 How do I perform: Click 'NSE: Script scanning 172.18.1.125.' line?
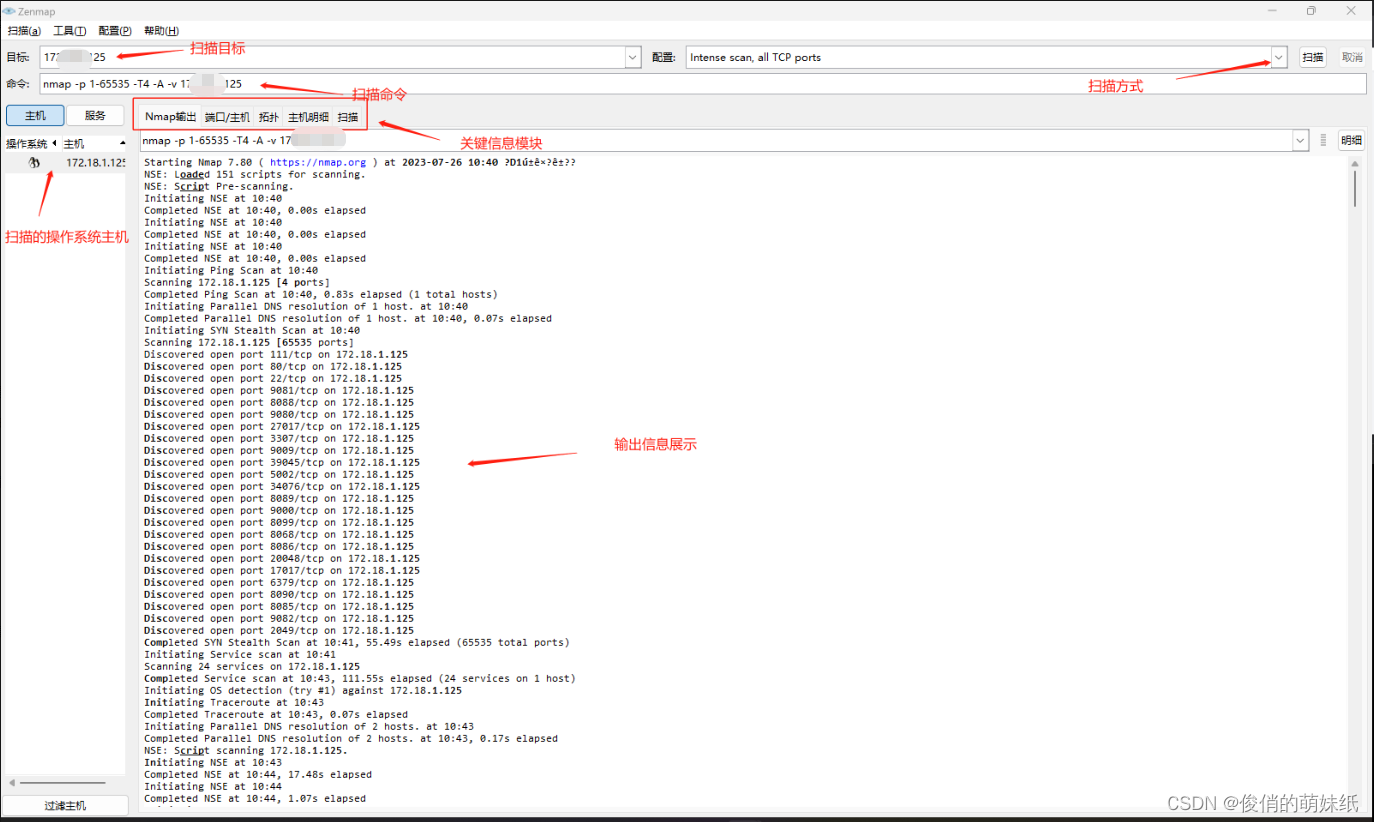246,750
